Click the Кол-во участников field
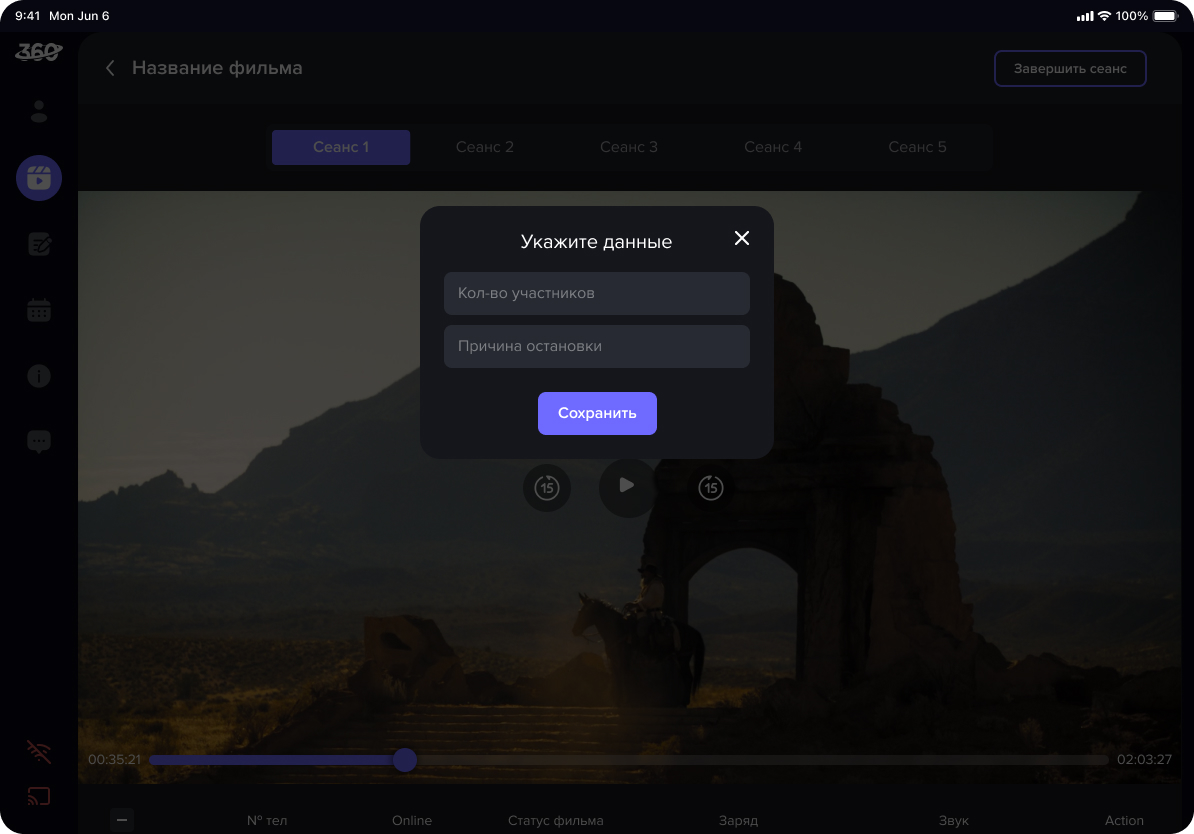This screenshot has height=834, width=1194. coord(596,293)
